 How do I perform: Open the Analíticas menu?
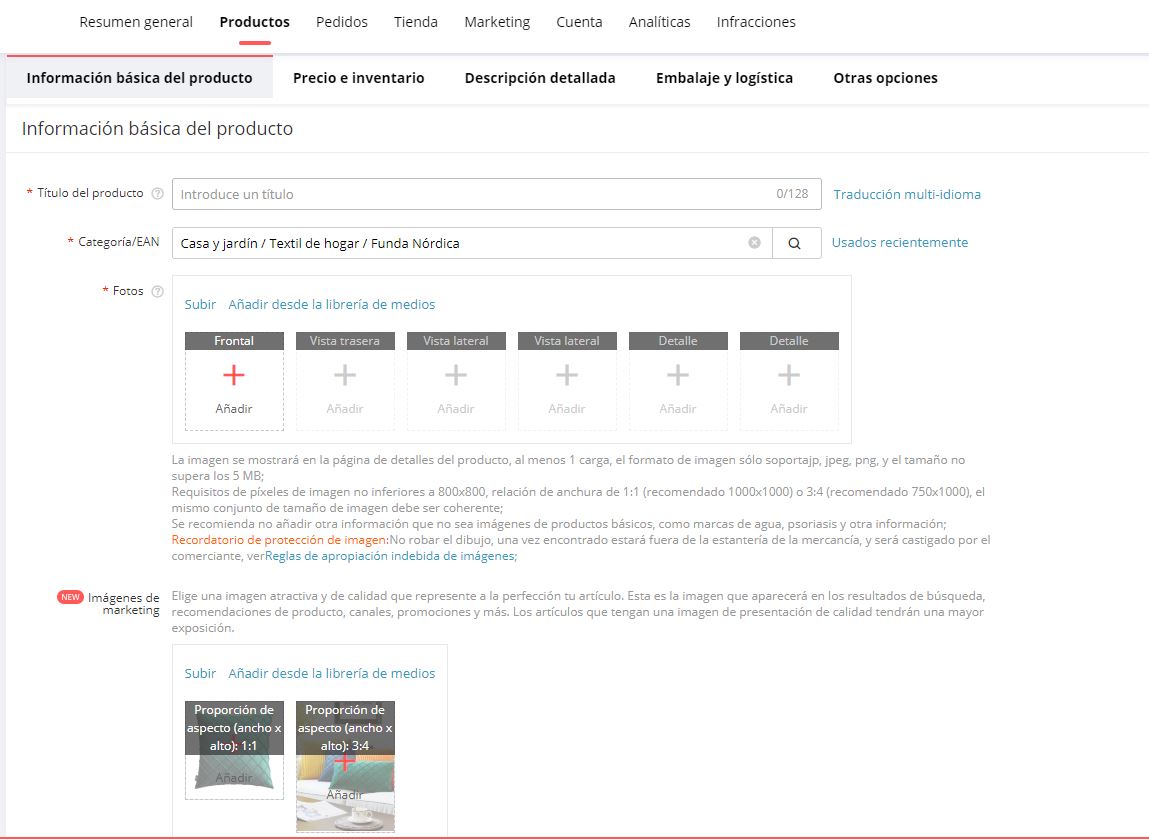[660, 22]
